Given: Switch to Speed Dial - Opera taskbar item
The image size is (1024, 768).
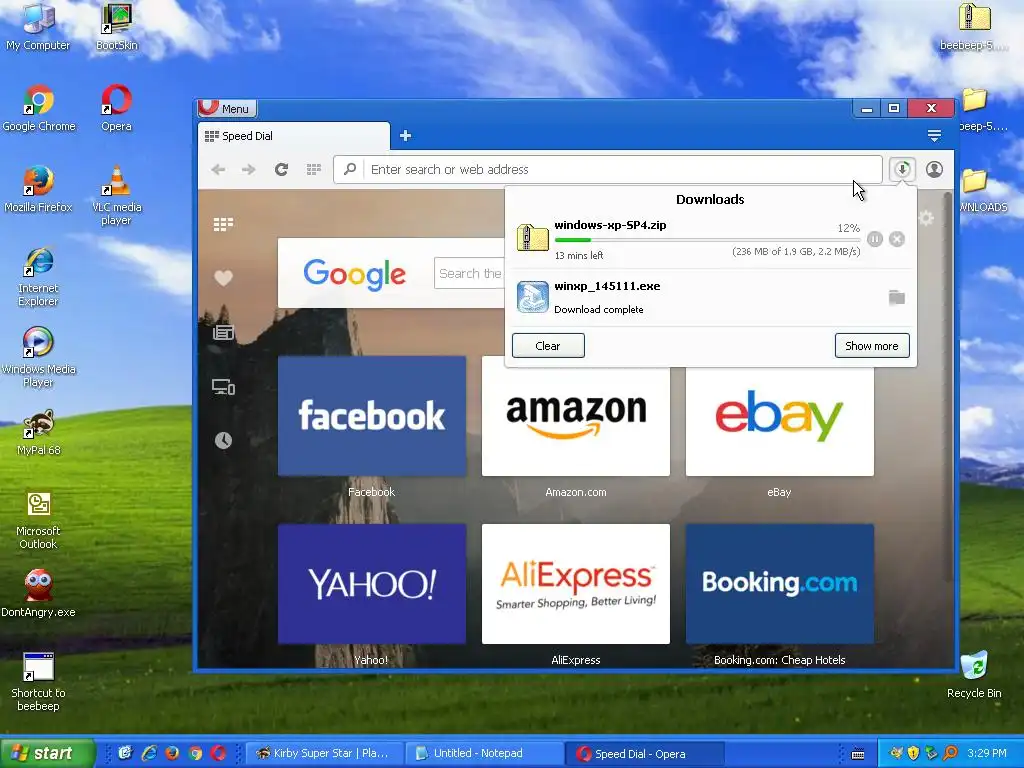Looking at the screenshot, I should (645, 753).
